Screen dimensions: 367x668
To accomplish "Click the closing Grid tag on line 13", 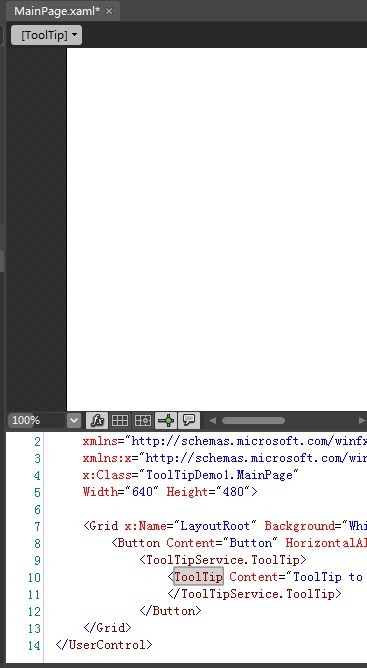I will click(107, 628).
